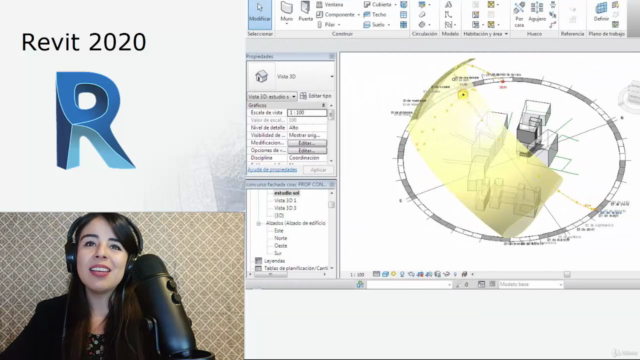640x360 pixels.
Task: Click Editar tipo button
Action: (316, 96)
